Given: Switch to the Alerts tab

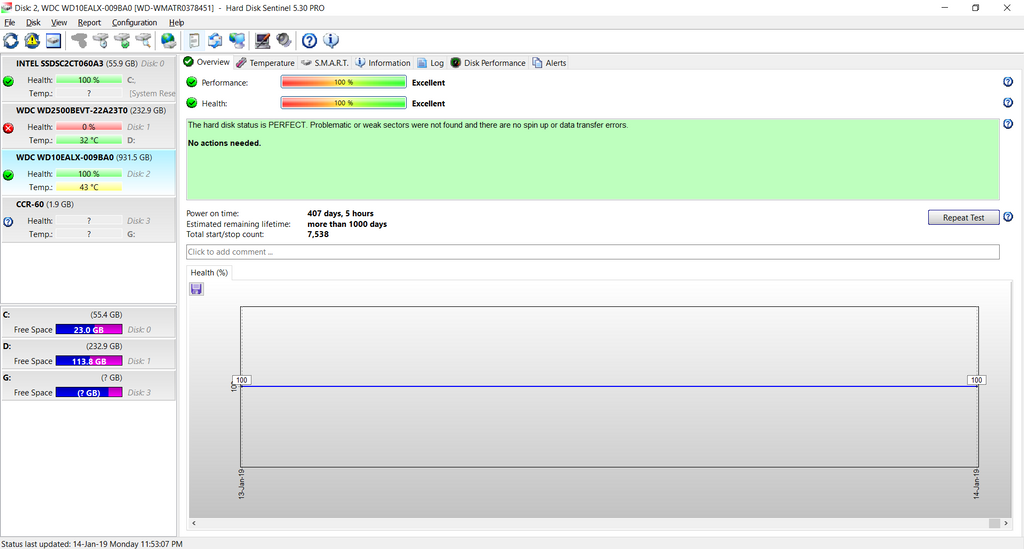Looking at the screenshot, I should (549, 63).
